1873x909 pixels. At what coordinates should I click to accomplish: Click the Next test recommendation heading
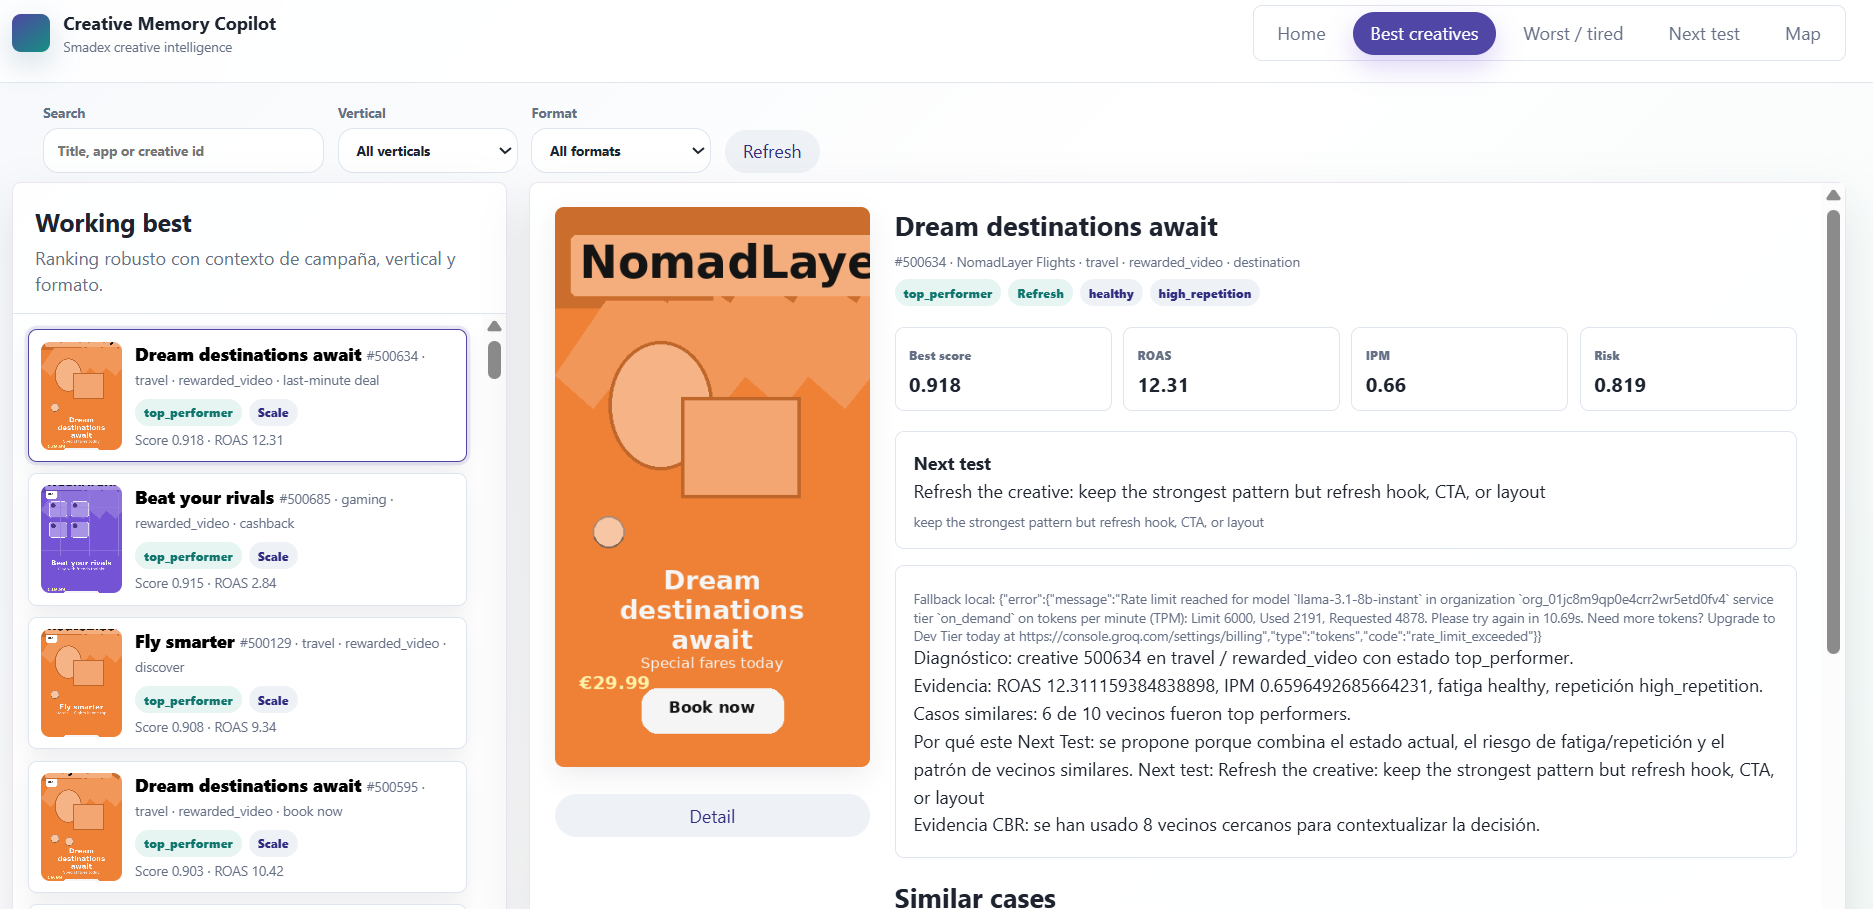[952, 463]
